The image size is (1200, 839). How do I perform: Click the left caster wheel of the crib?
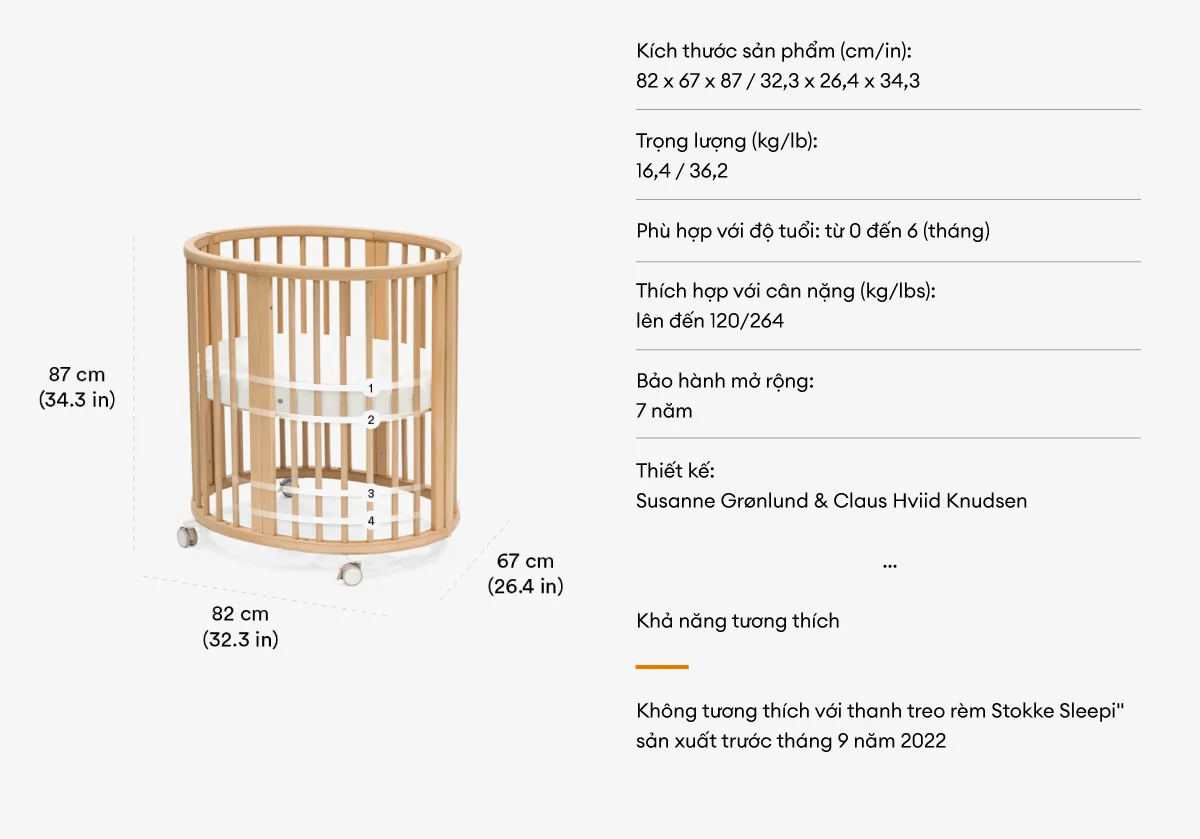tap(187, 537)
